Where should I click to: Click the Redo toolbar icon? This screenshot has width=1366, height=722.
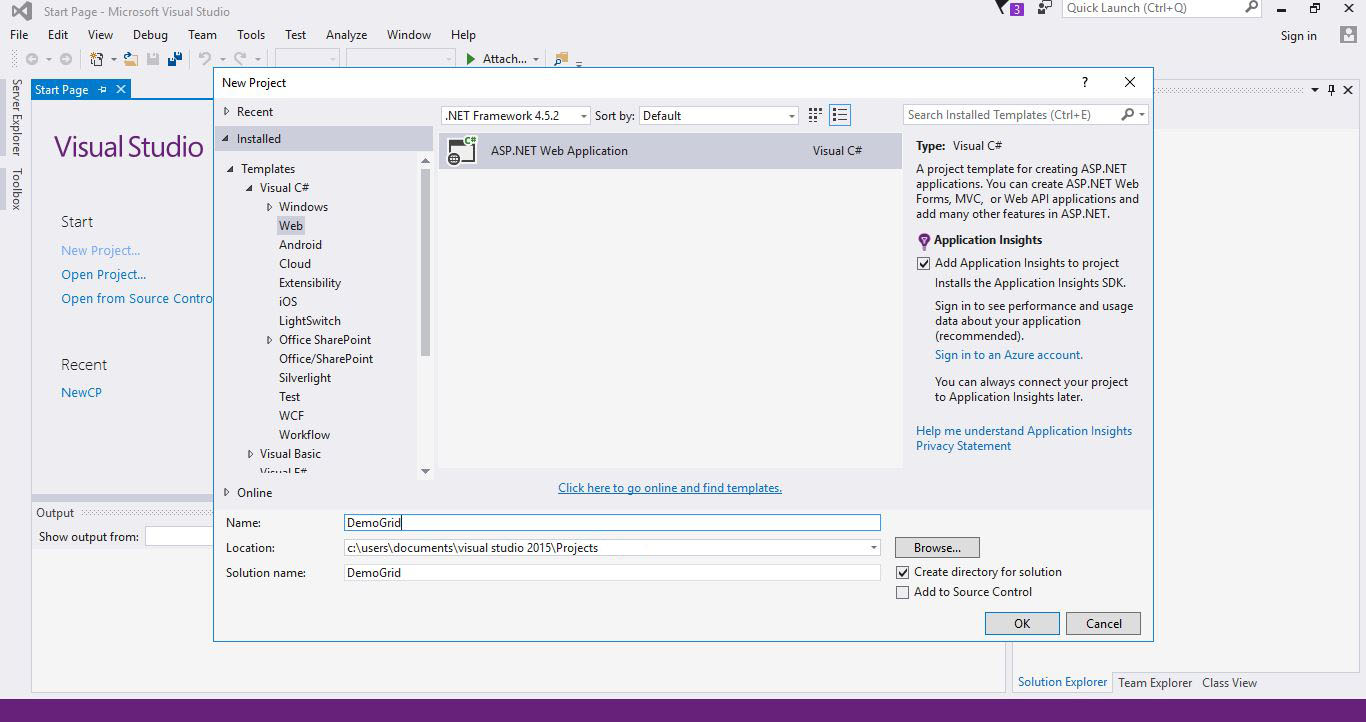[240, 59]
